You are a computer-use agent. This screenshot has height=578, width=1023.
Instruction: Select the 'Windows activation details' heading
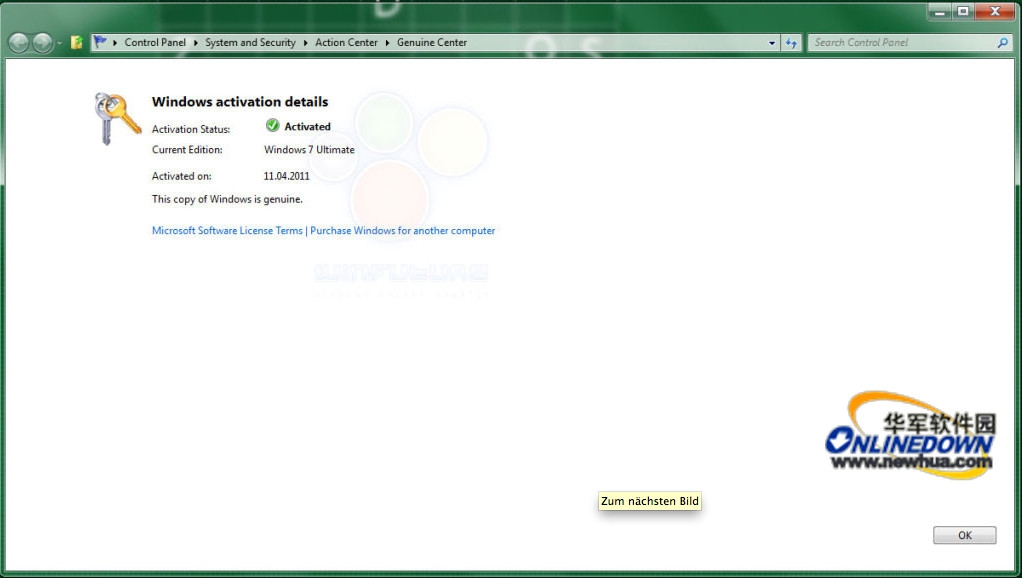click(x=240, y=102)
